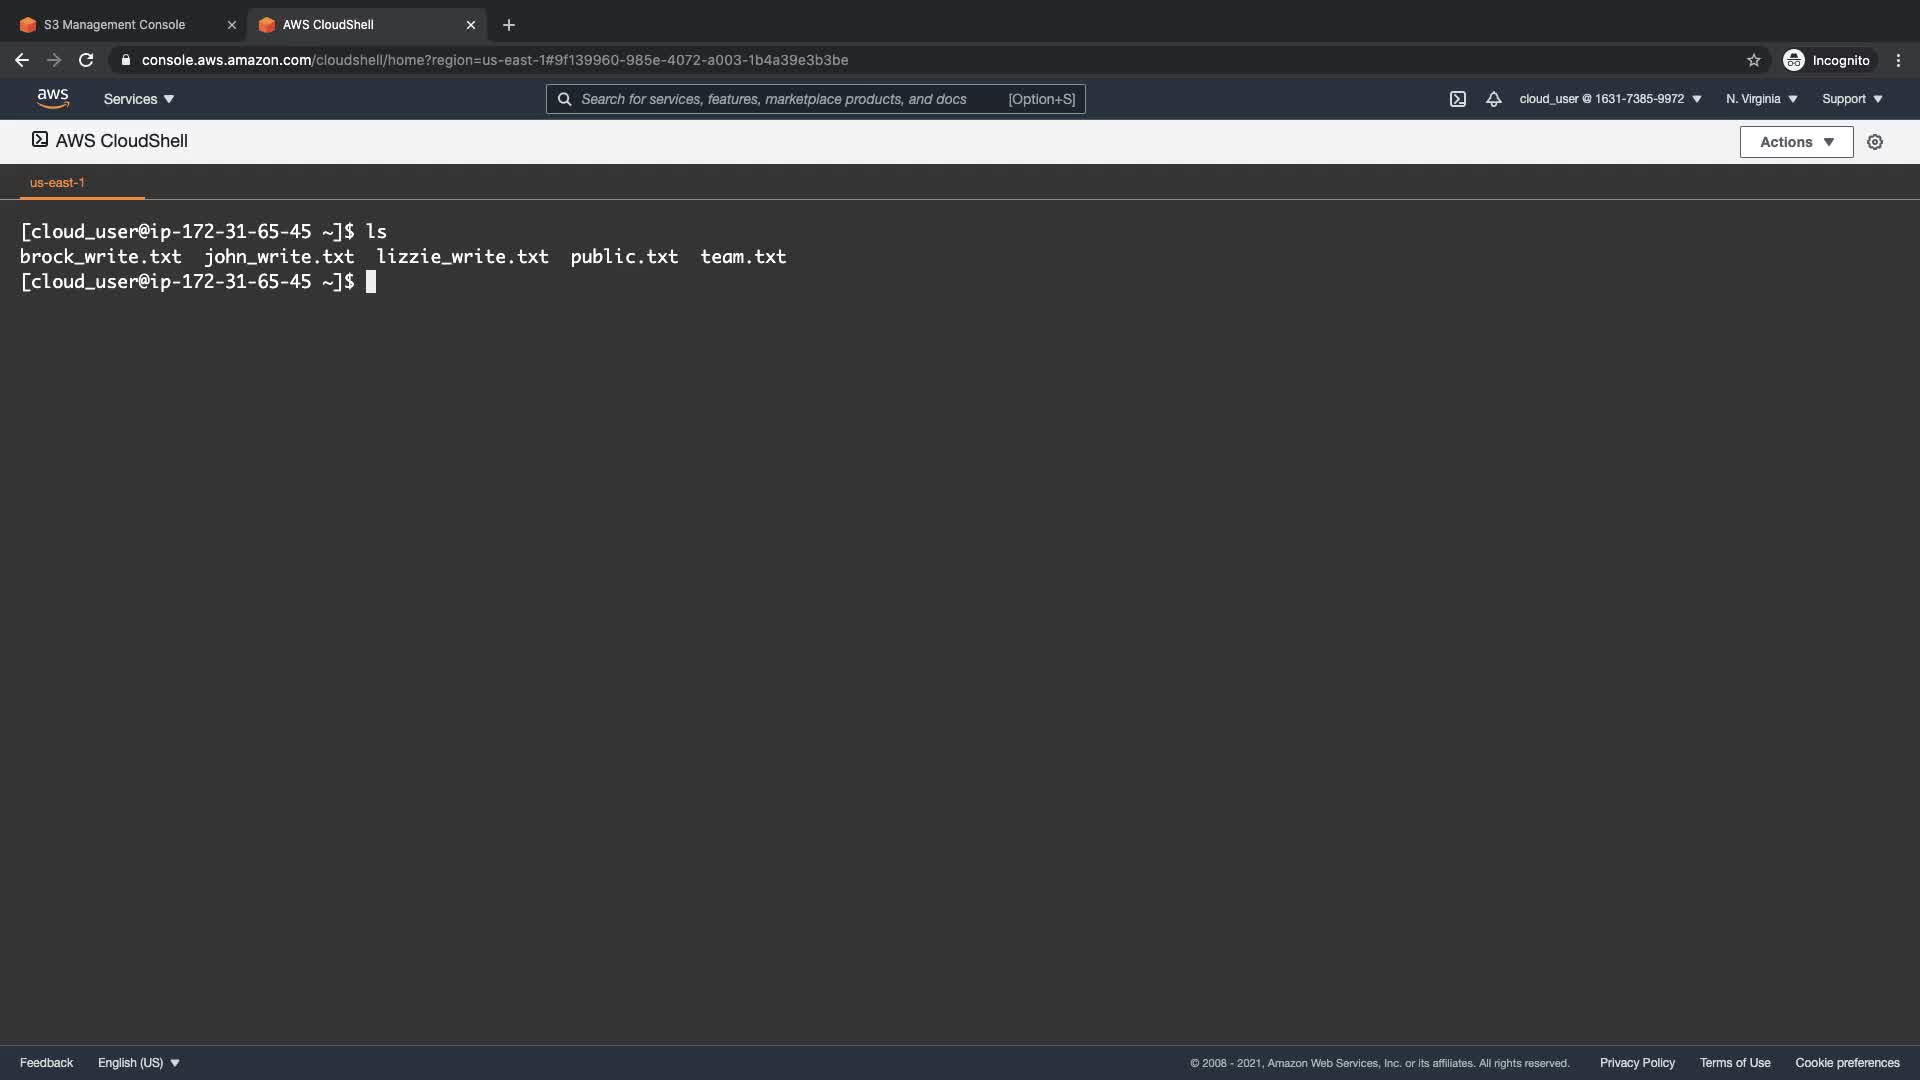The image size is (1920, 1080).
Task: Select the us-east-1 terminal tab
Action: [57, 183]
